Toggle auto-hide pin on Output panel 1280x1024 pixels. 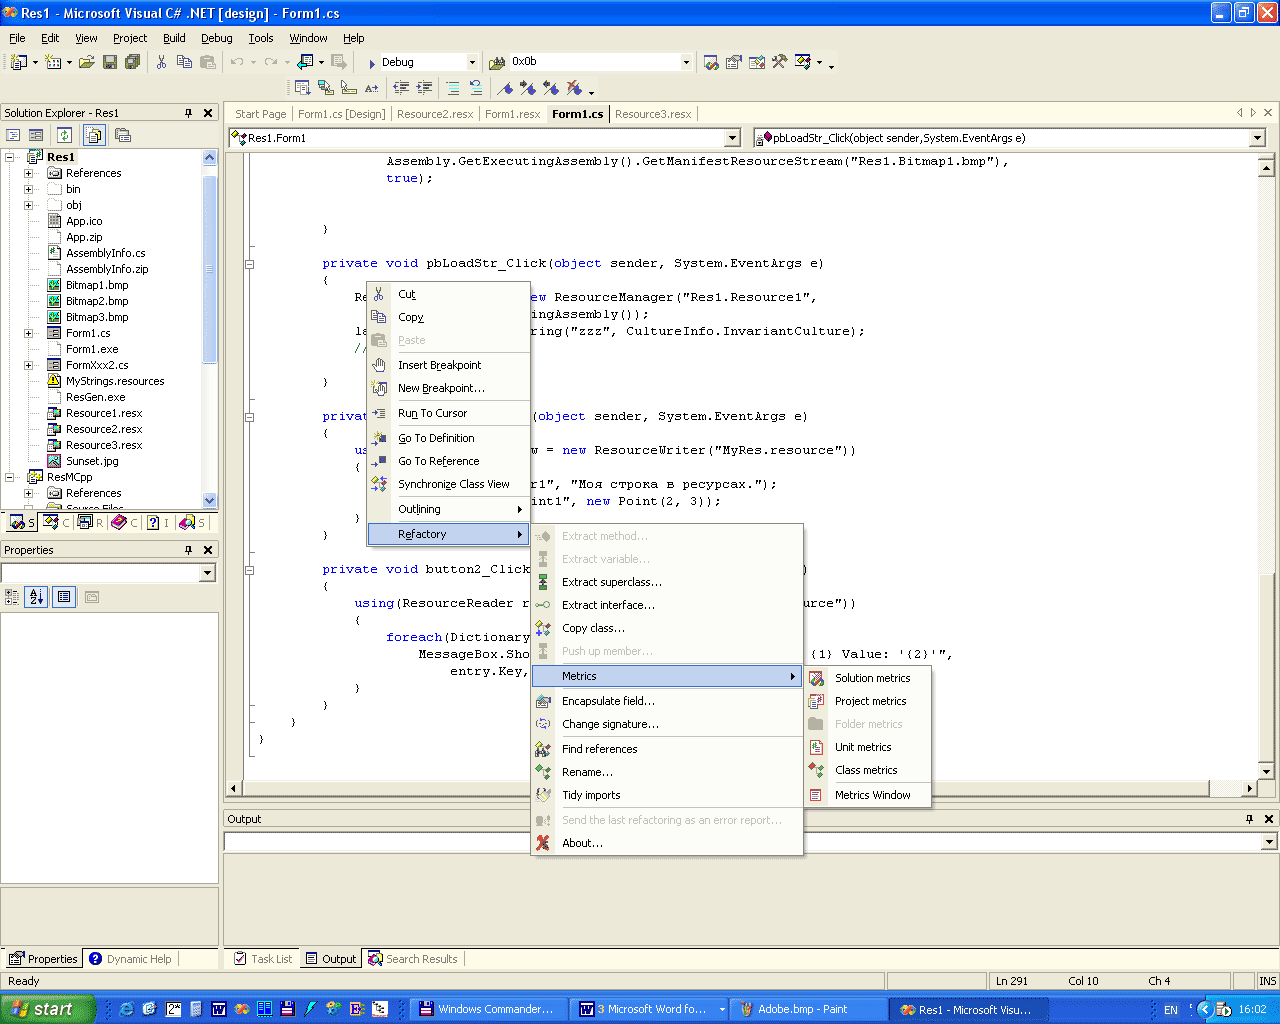[1249, 819]
